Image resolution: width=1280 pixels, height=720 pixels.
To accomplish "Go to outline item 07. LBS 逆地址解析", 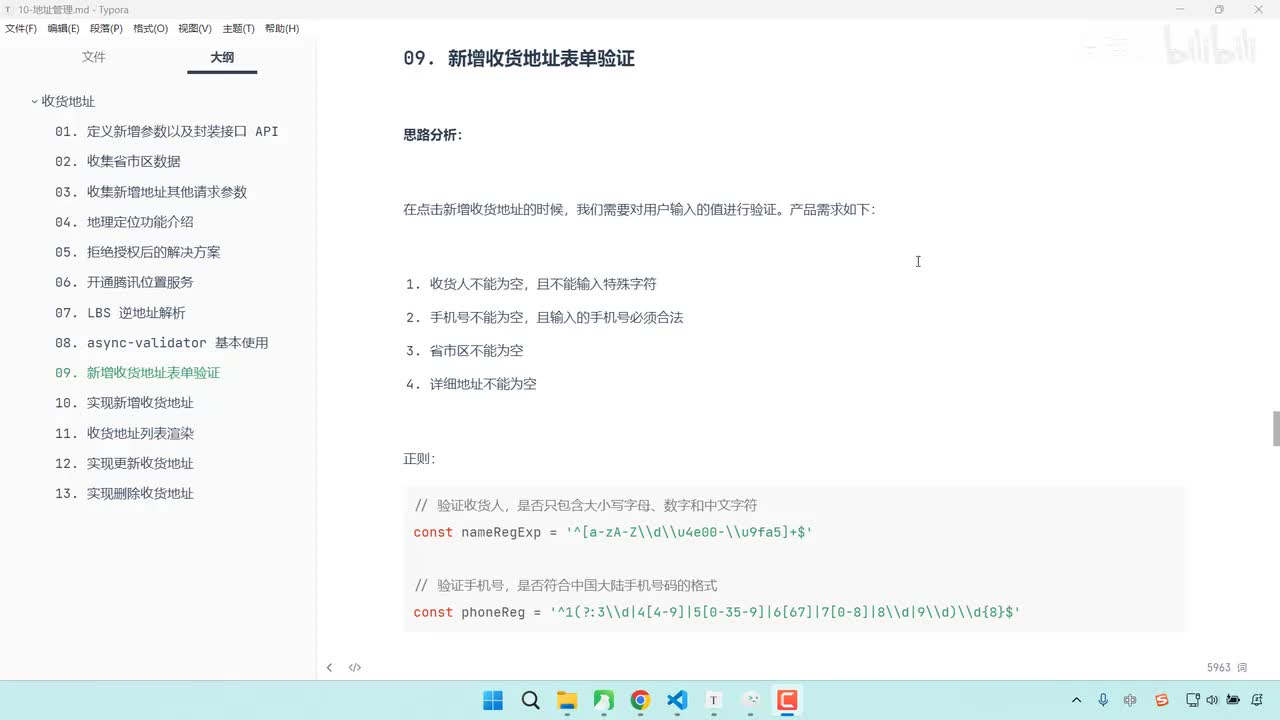I will pos(121,312).
